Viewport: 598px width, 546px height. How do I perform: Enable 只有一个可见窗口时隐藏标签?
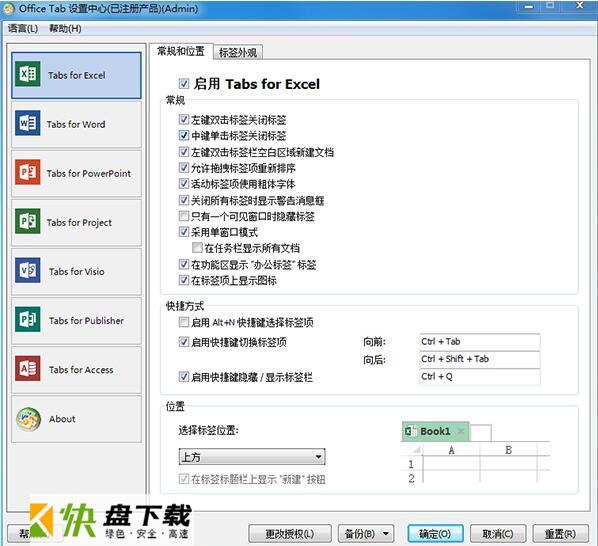tap(183, 216)
